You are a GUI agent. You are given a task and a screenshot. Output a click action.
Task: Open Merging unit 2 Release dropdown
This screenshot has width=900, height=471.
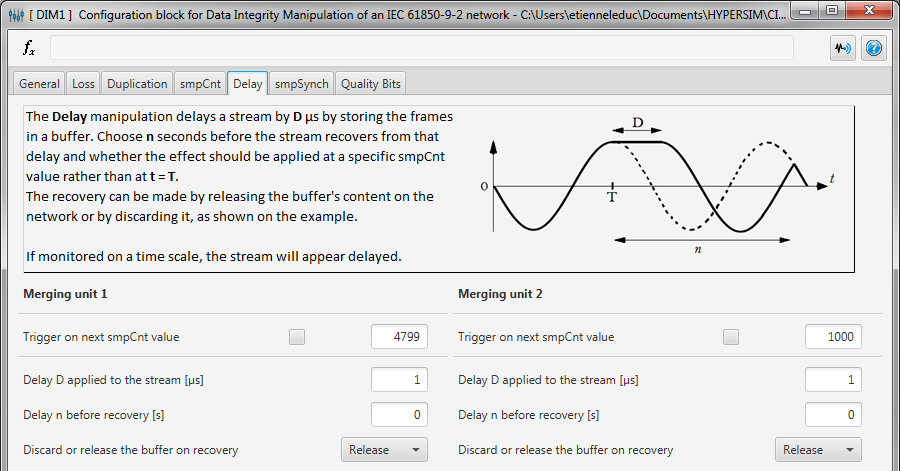(x=818, y=450)
